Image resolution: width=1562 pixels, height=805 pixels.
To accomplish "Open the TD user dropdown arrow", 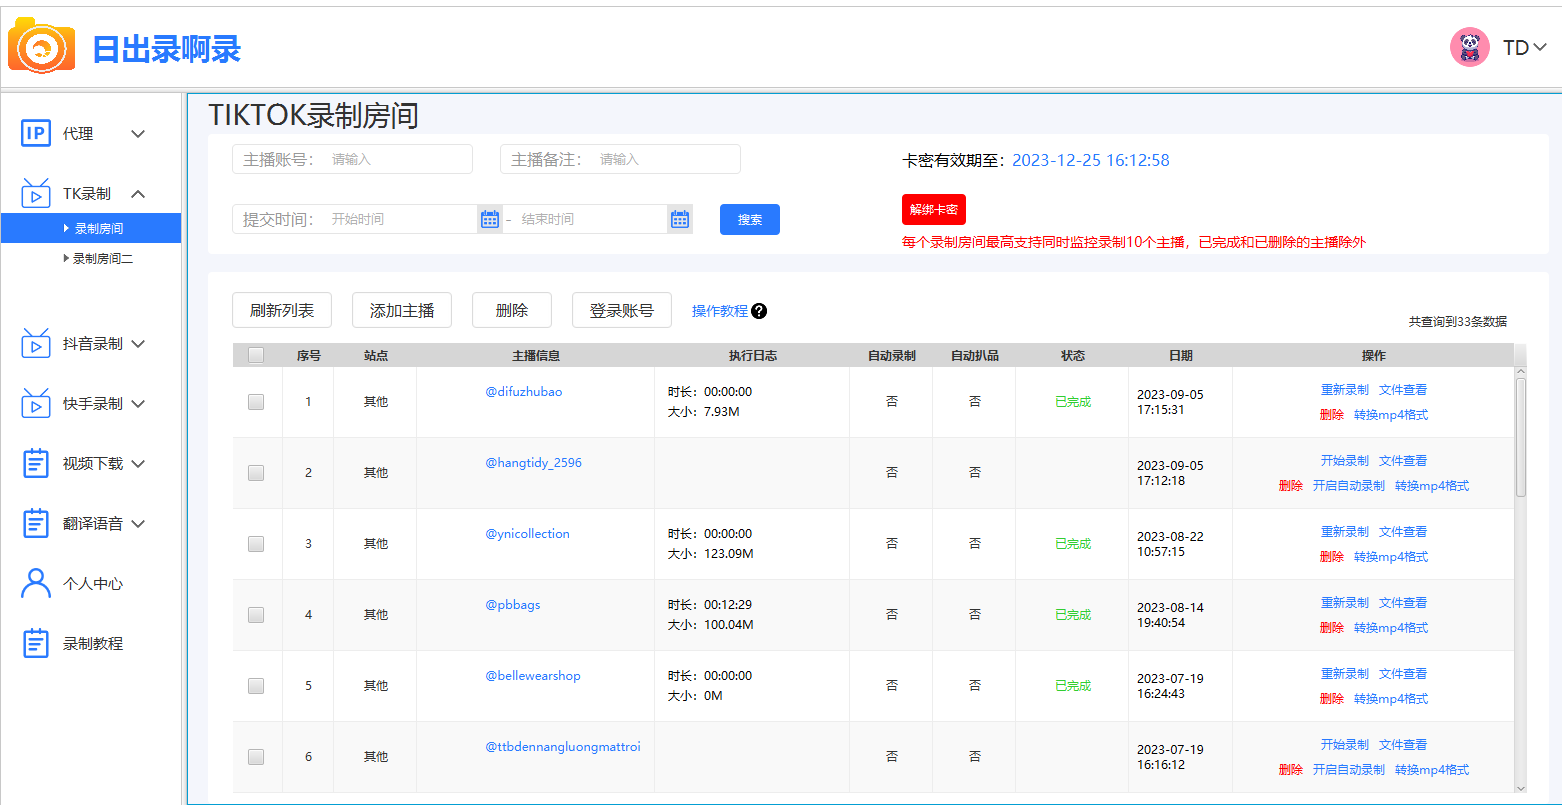I will 1540,47.
